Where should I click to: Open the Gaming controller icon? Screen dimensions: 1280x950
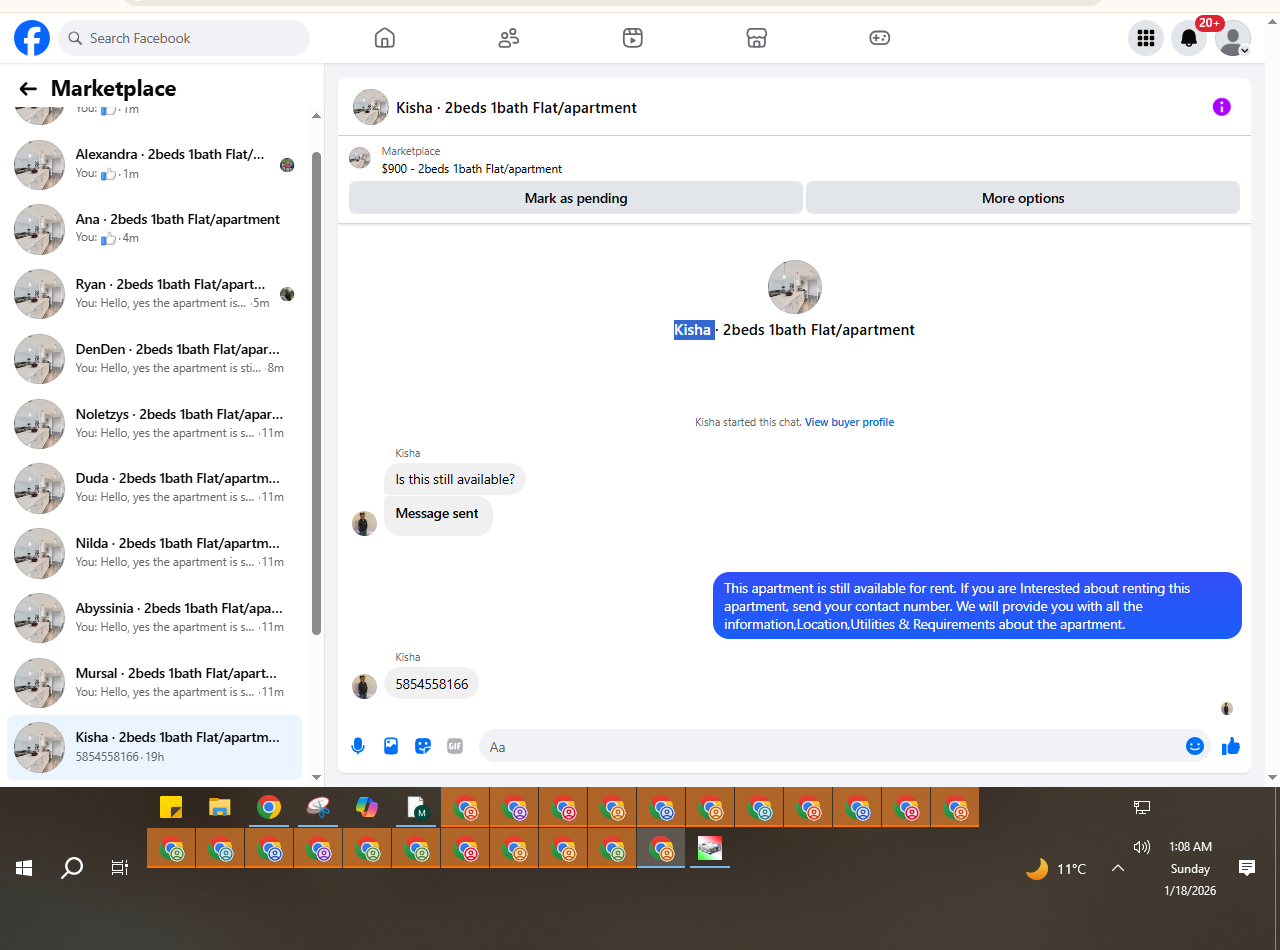point(879,38)
